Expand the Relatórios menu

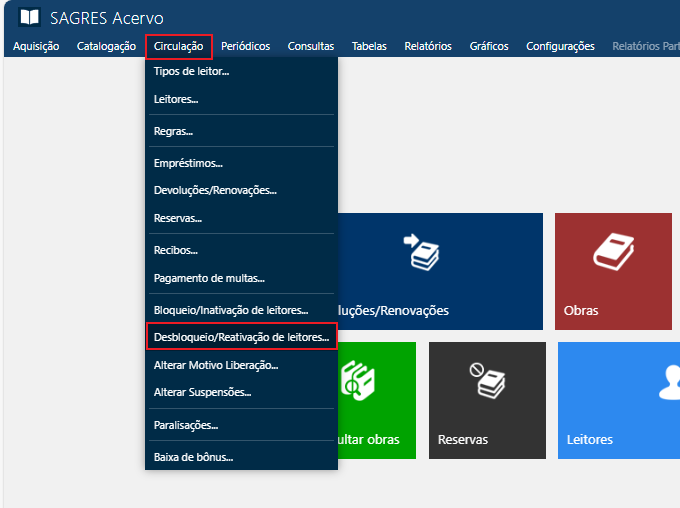point(427,46)
